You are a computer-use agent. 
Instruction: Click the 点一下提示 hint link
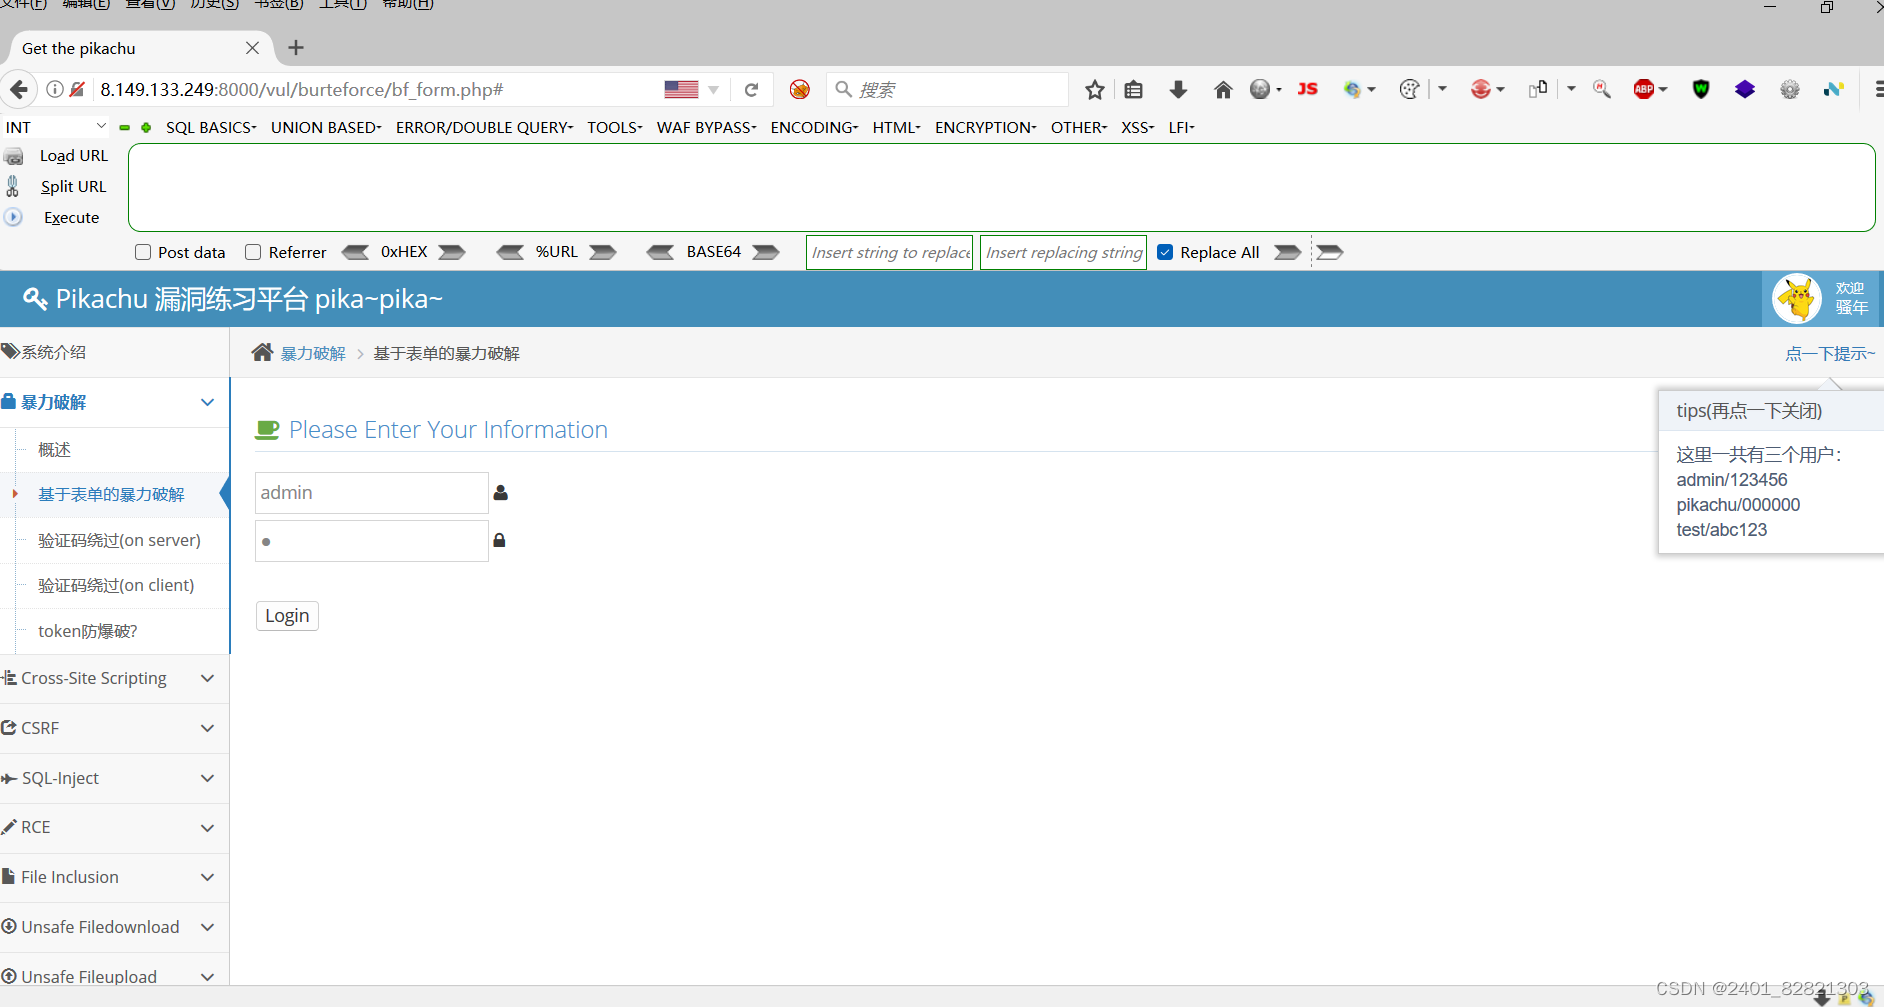(1829, 353)
